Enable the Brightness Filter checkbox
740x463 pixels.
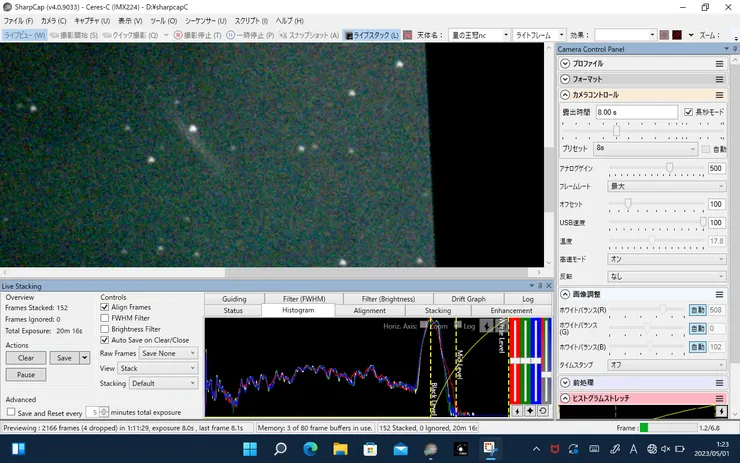tap(105, 328)
